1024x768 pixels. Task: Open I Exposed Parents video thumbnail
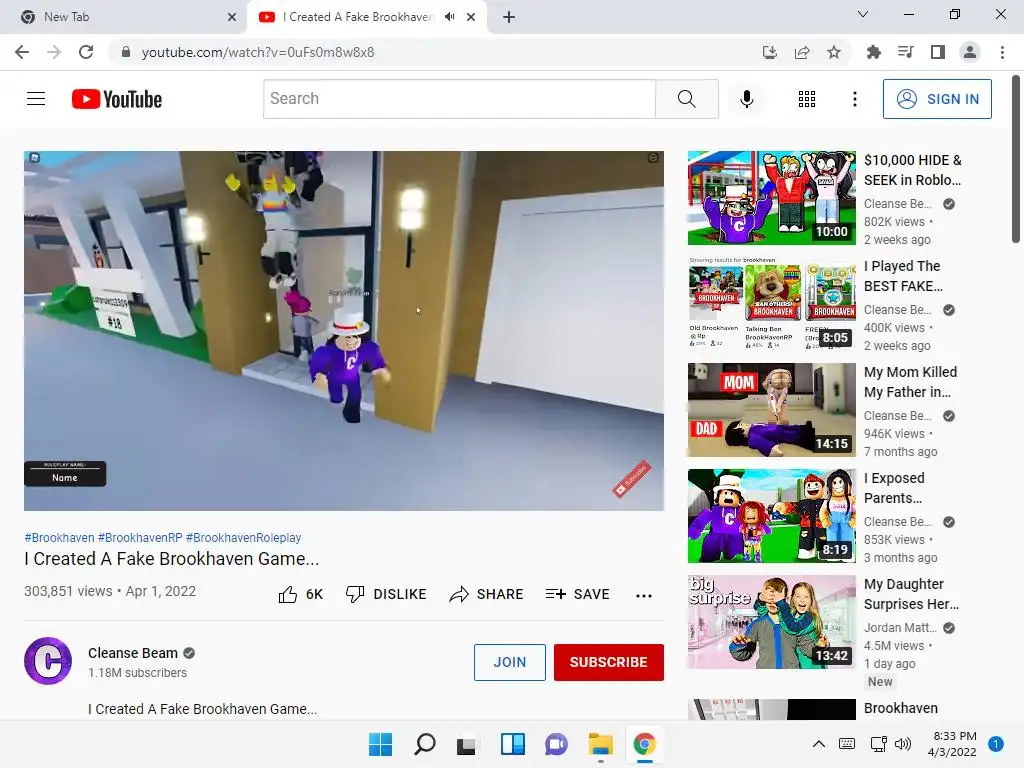point(771,516)
